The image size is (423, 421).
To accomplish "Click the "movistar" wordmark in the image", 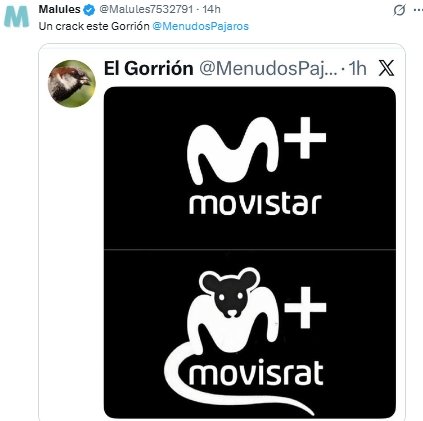I will coord(255,203).
